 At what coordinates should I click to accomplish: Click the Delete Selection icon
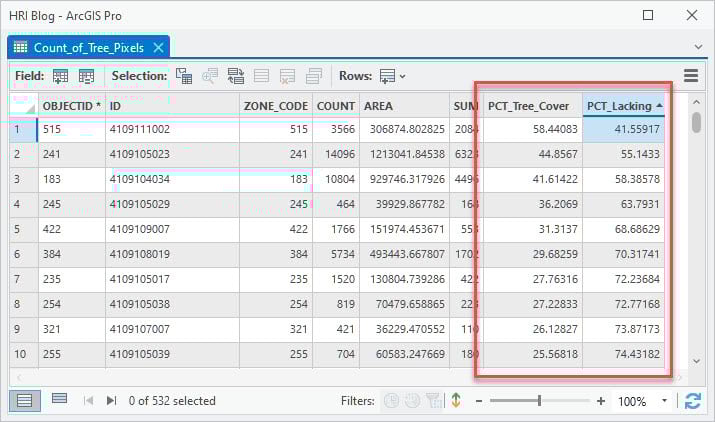(287, 76)
